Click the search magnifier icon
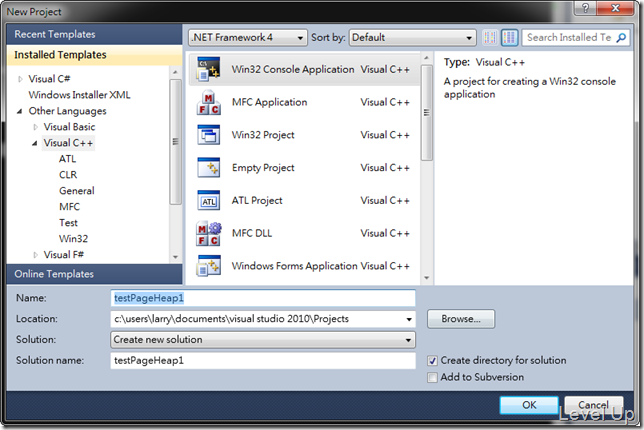 tap(621, 37)
